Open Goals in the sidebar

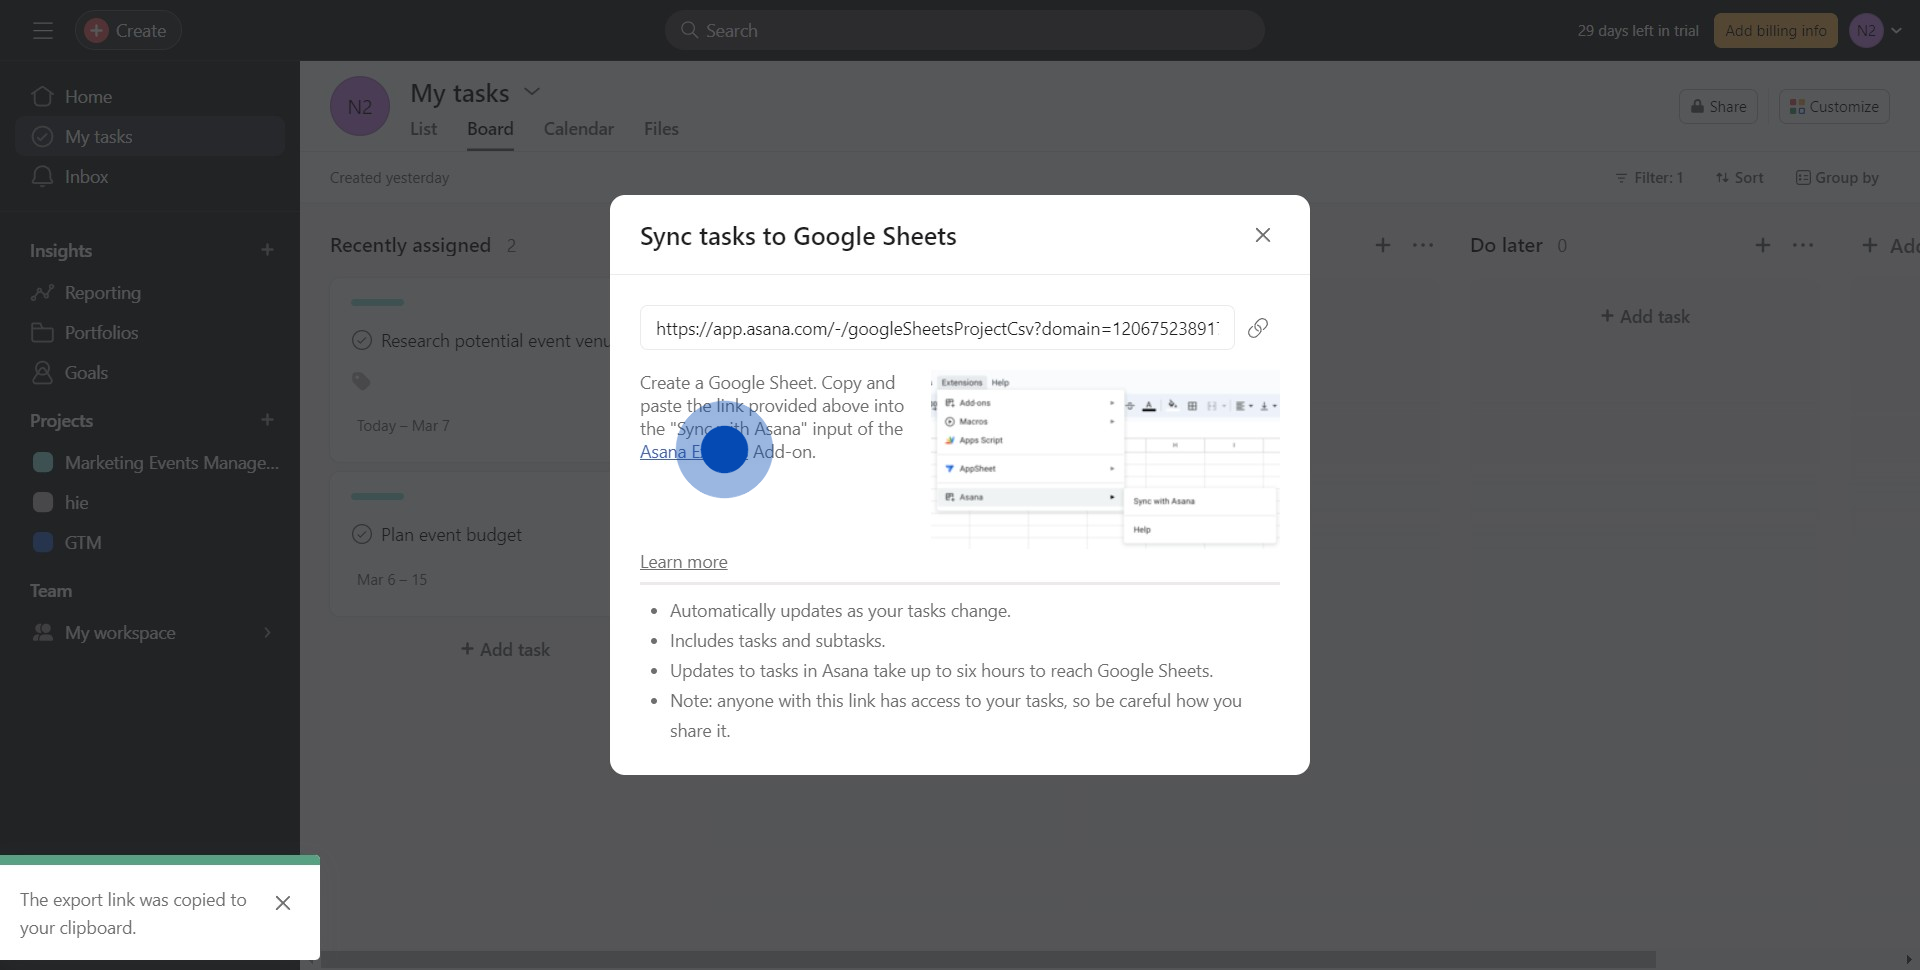coord(150,373)
